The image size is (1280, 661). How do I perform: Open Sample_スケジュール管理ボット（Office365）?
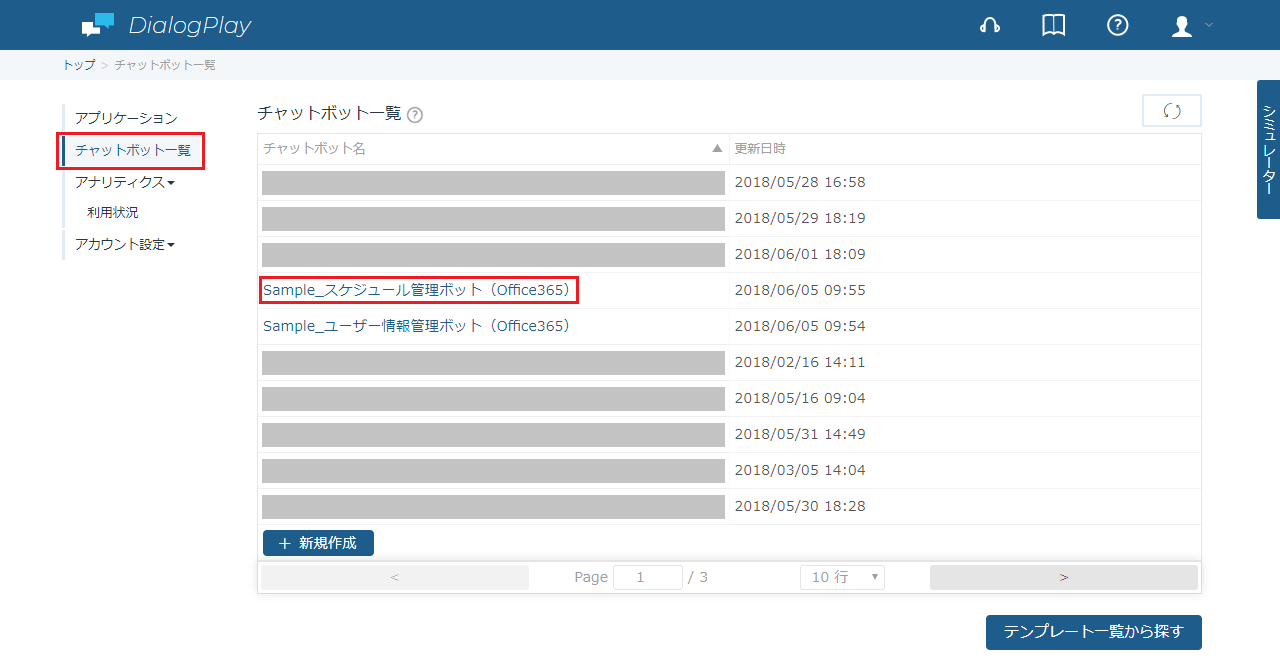[x=417, y=290]
